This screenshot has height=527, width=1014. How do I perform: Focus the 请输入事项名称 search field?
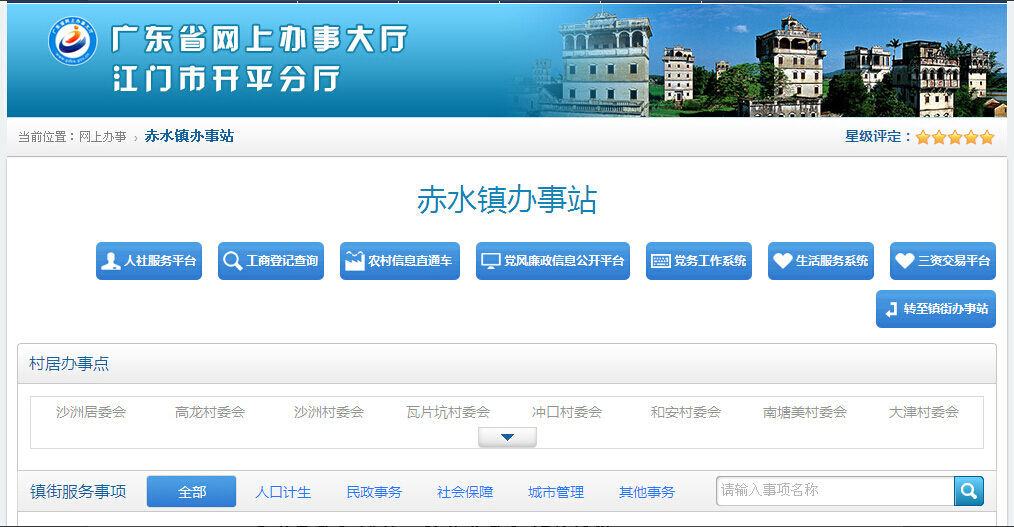pos(835,491)
